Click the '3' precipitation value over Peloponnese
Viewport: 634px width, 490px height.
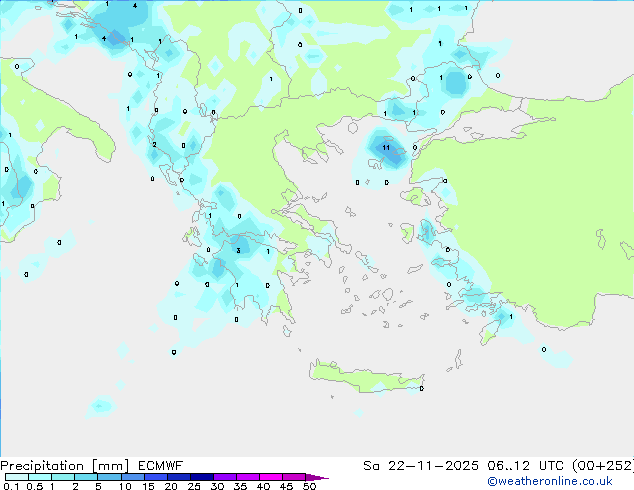(x=238, y=251)
